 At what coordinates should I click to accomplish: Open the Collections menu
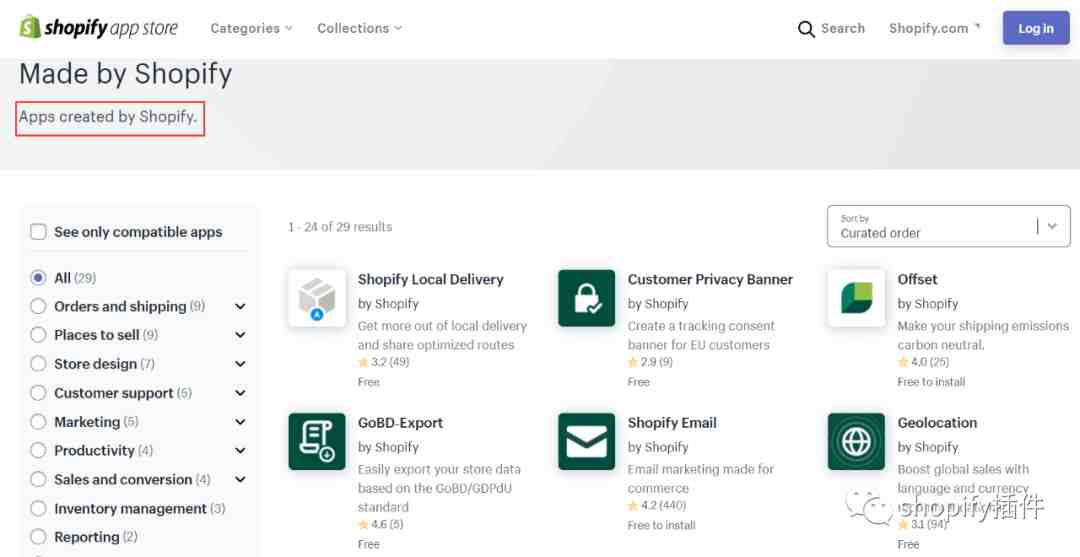(360, 28)
